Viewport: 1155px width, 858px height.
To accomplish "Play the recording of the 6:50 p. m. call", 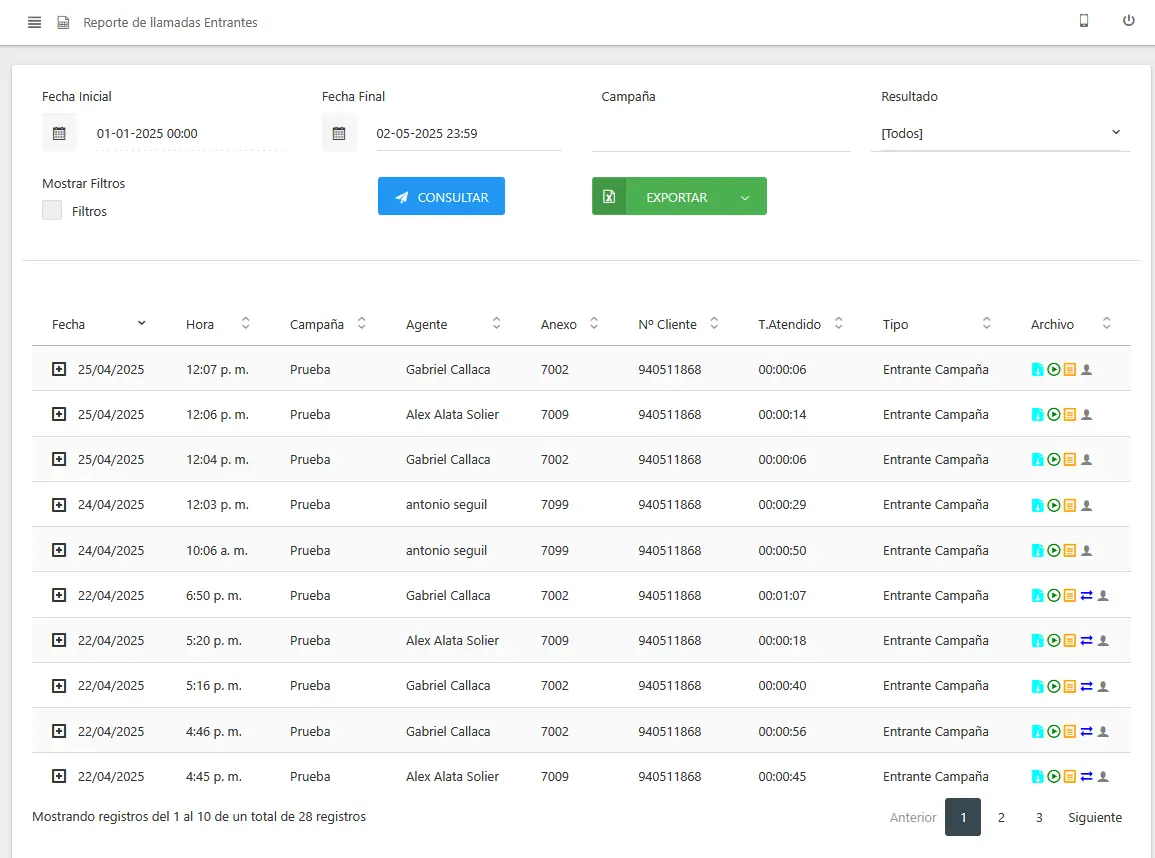I will pyautogui.click(x=1053, y=595).
